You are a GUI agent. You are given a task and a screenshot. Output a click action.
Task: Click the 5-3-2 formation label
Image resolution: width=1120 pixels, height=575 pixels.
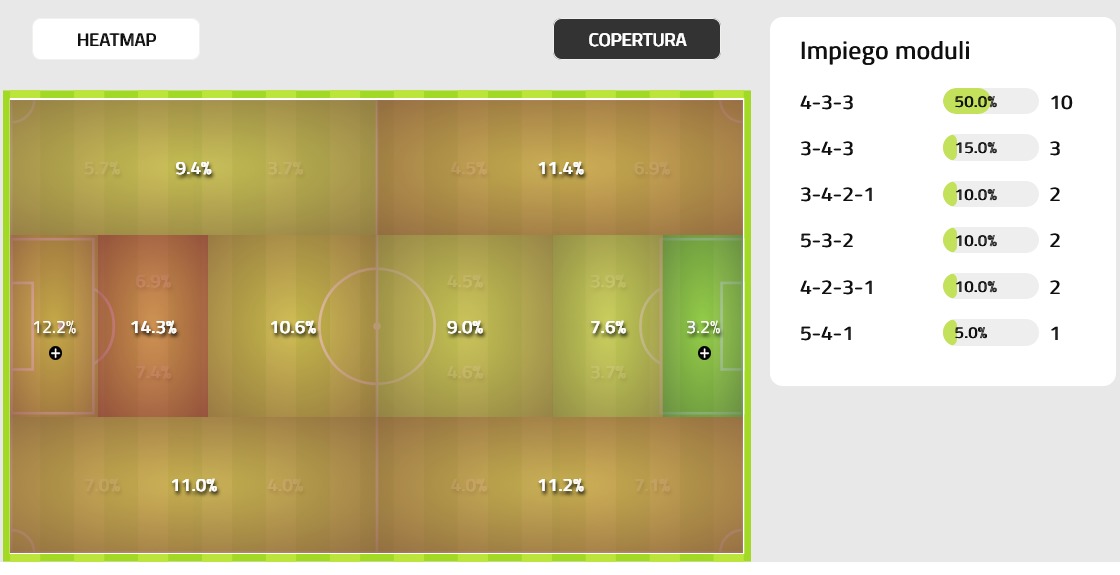(827, 241)
